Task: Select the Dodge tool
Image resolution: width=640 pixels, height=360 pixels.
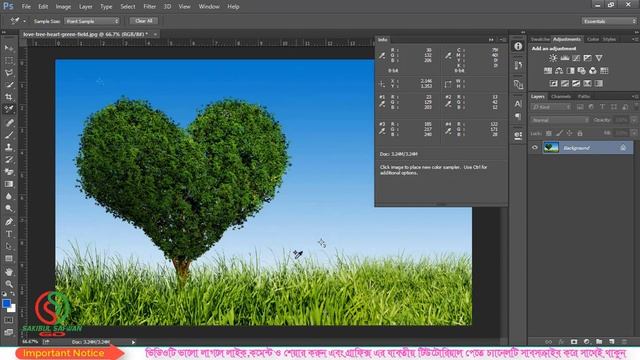Action: (x=9, y=209)
